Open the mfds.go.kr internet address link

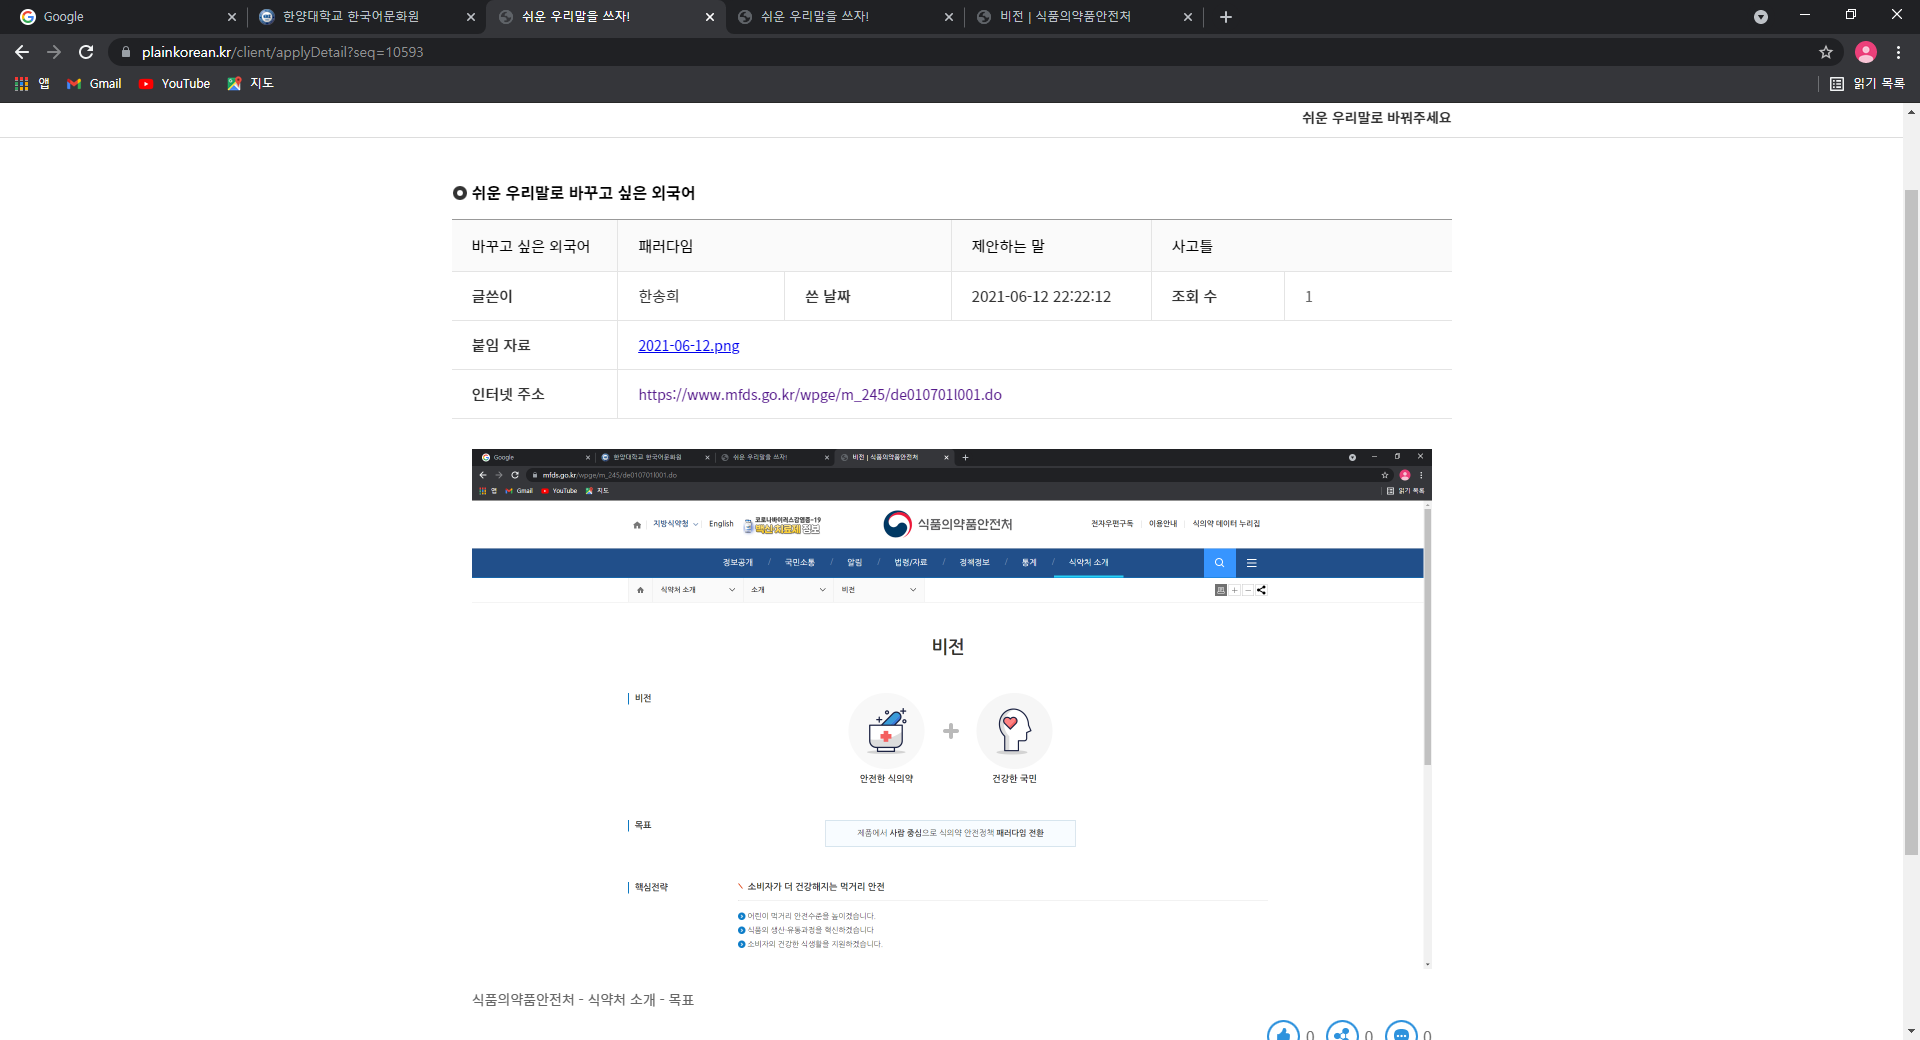[x=820, y=395]
